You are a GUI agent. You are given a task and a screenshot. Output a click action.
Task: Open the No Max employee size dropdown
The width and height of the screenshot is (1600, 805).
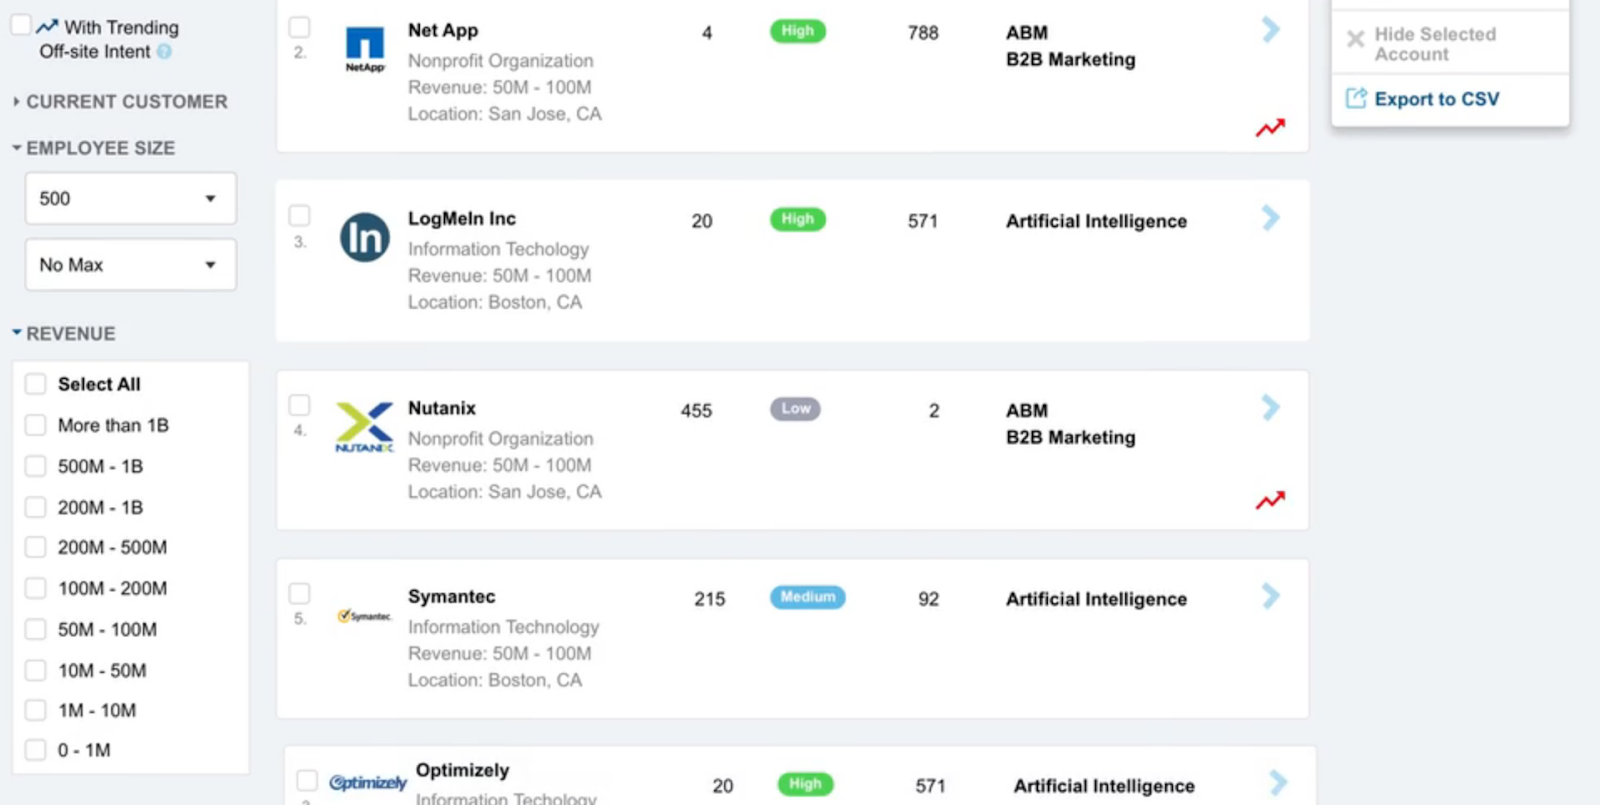130,264
